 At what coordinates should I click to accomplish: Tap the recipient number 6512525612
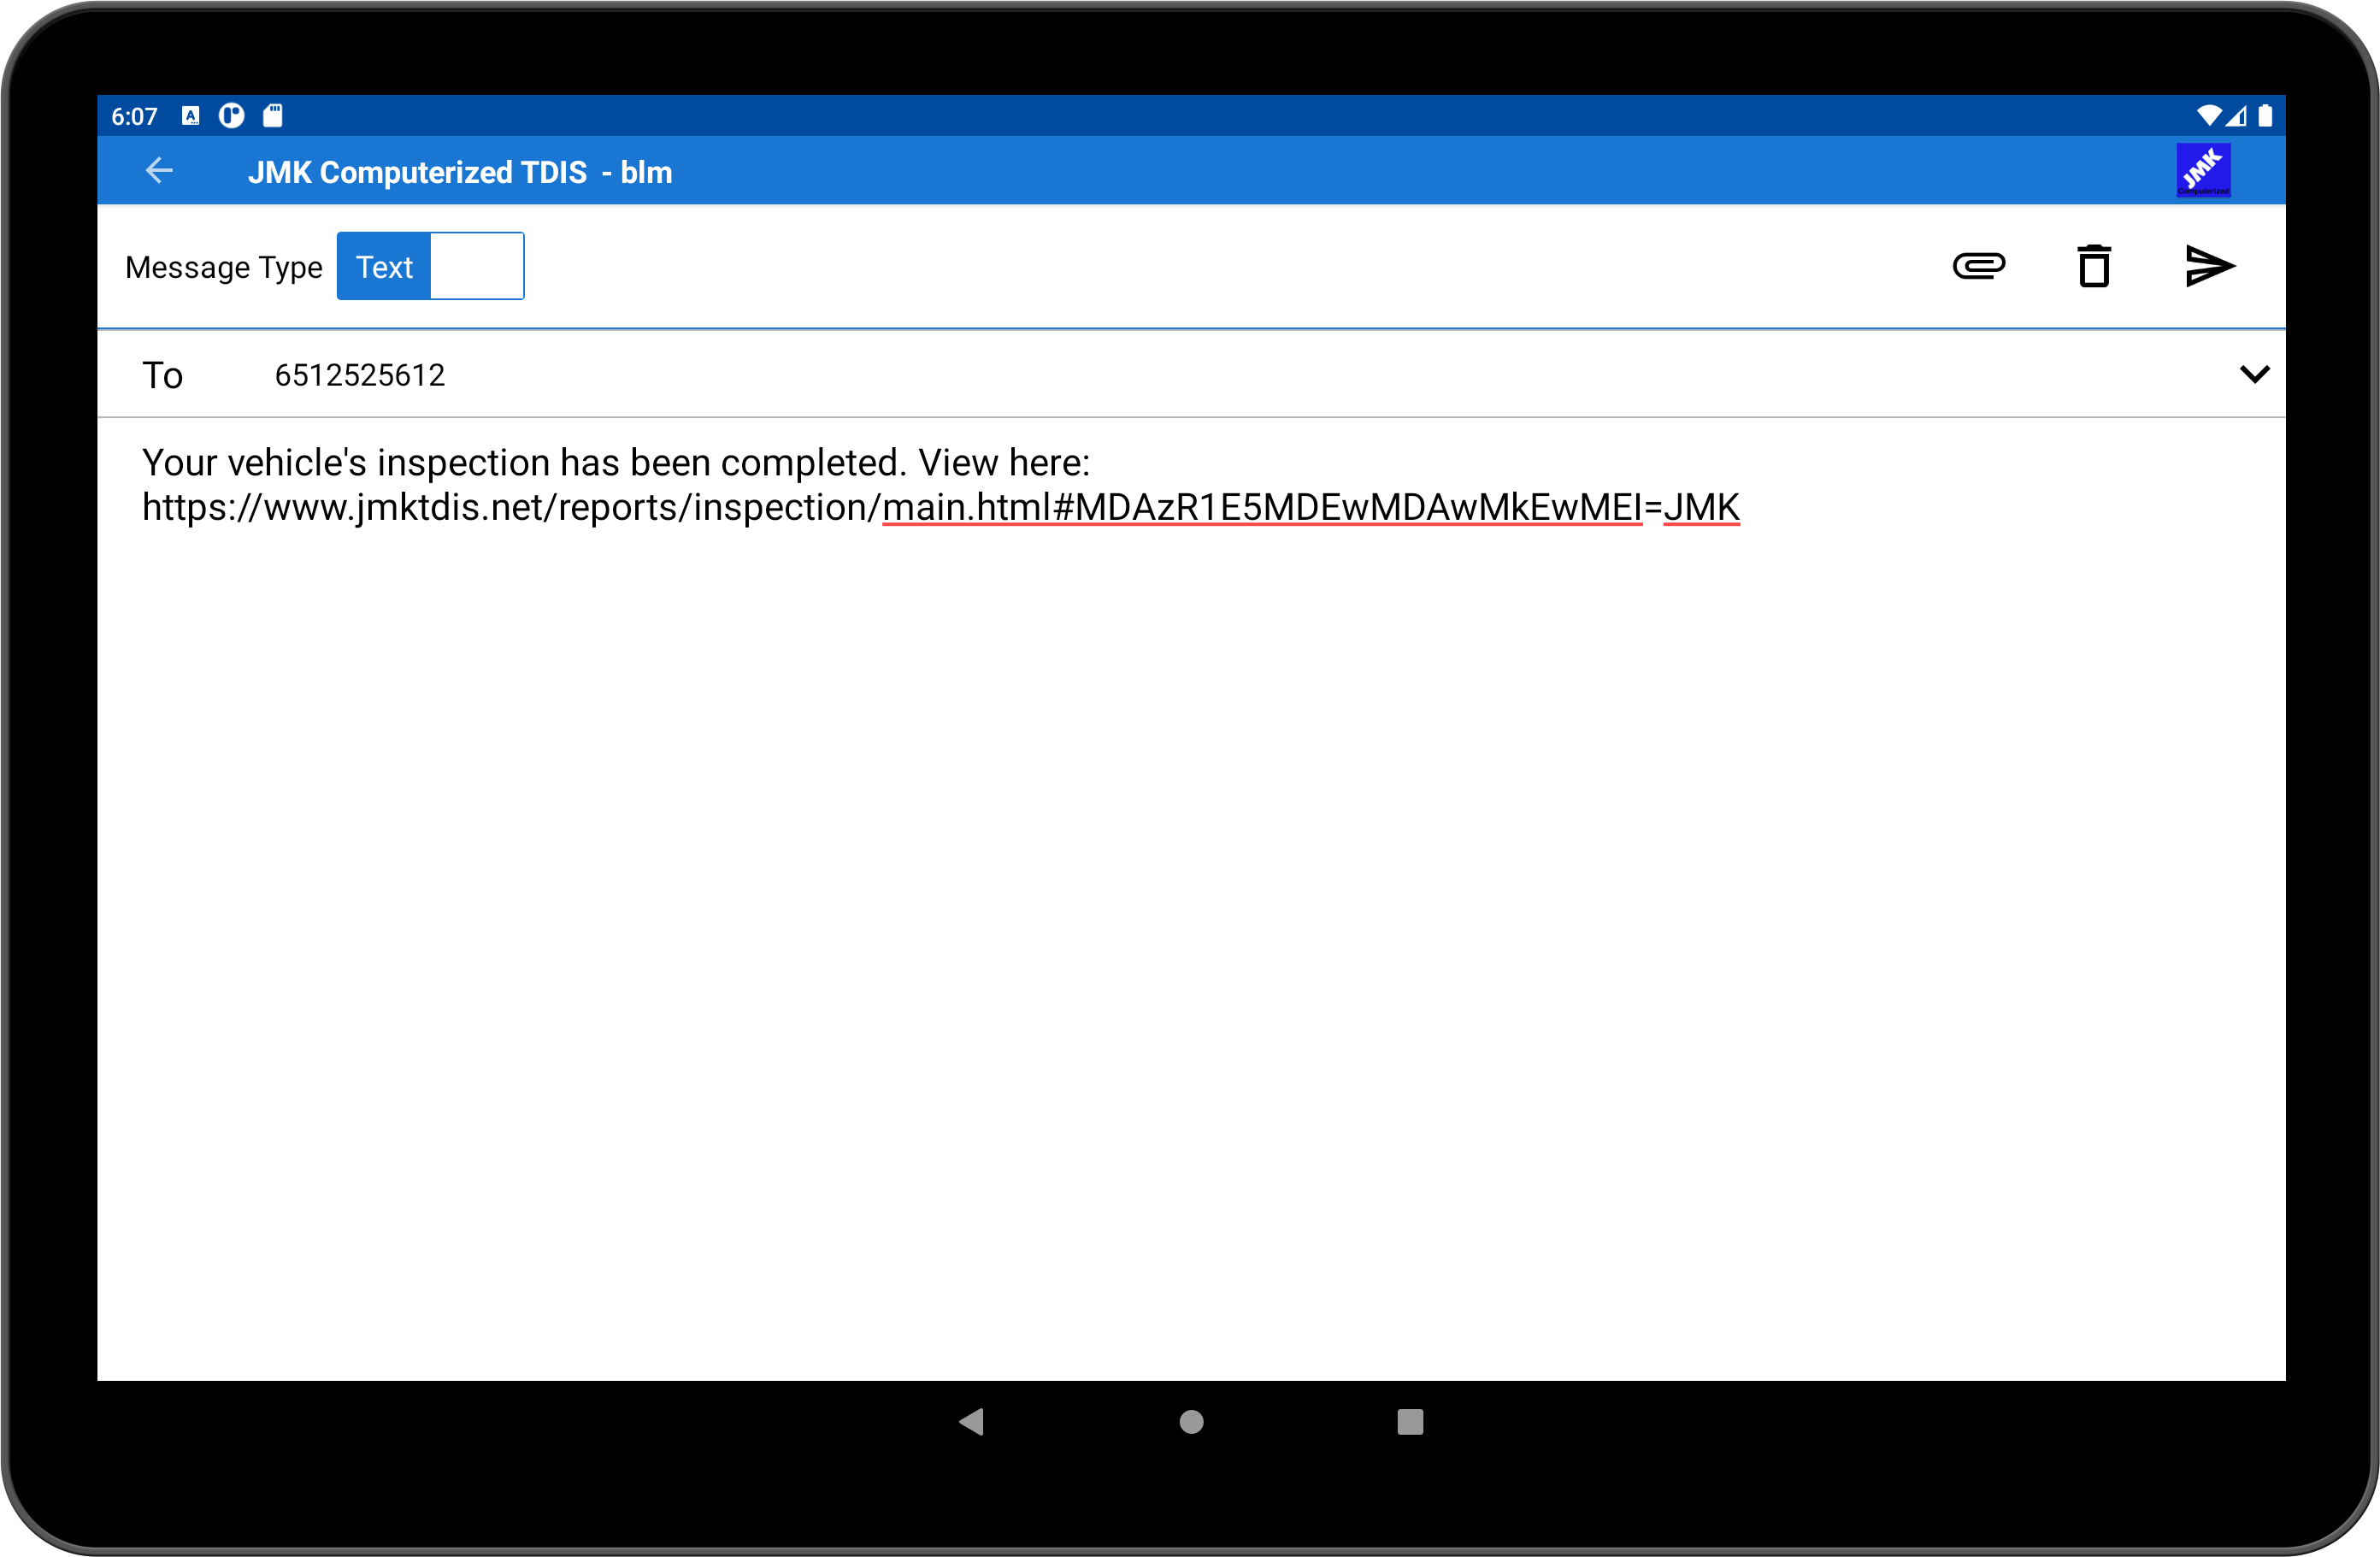(x=360, y=375)
